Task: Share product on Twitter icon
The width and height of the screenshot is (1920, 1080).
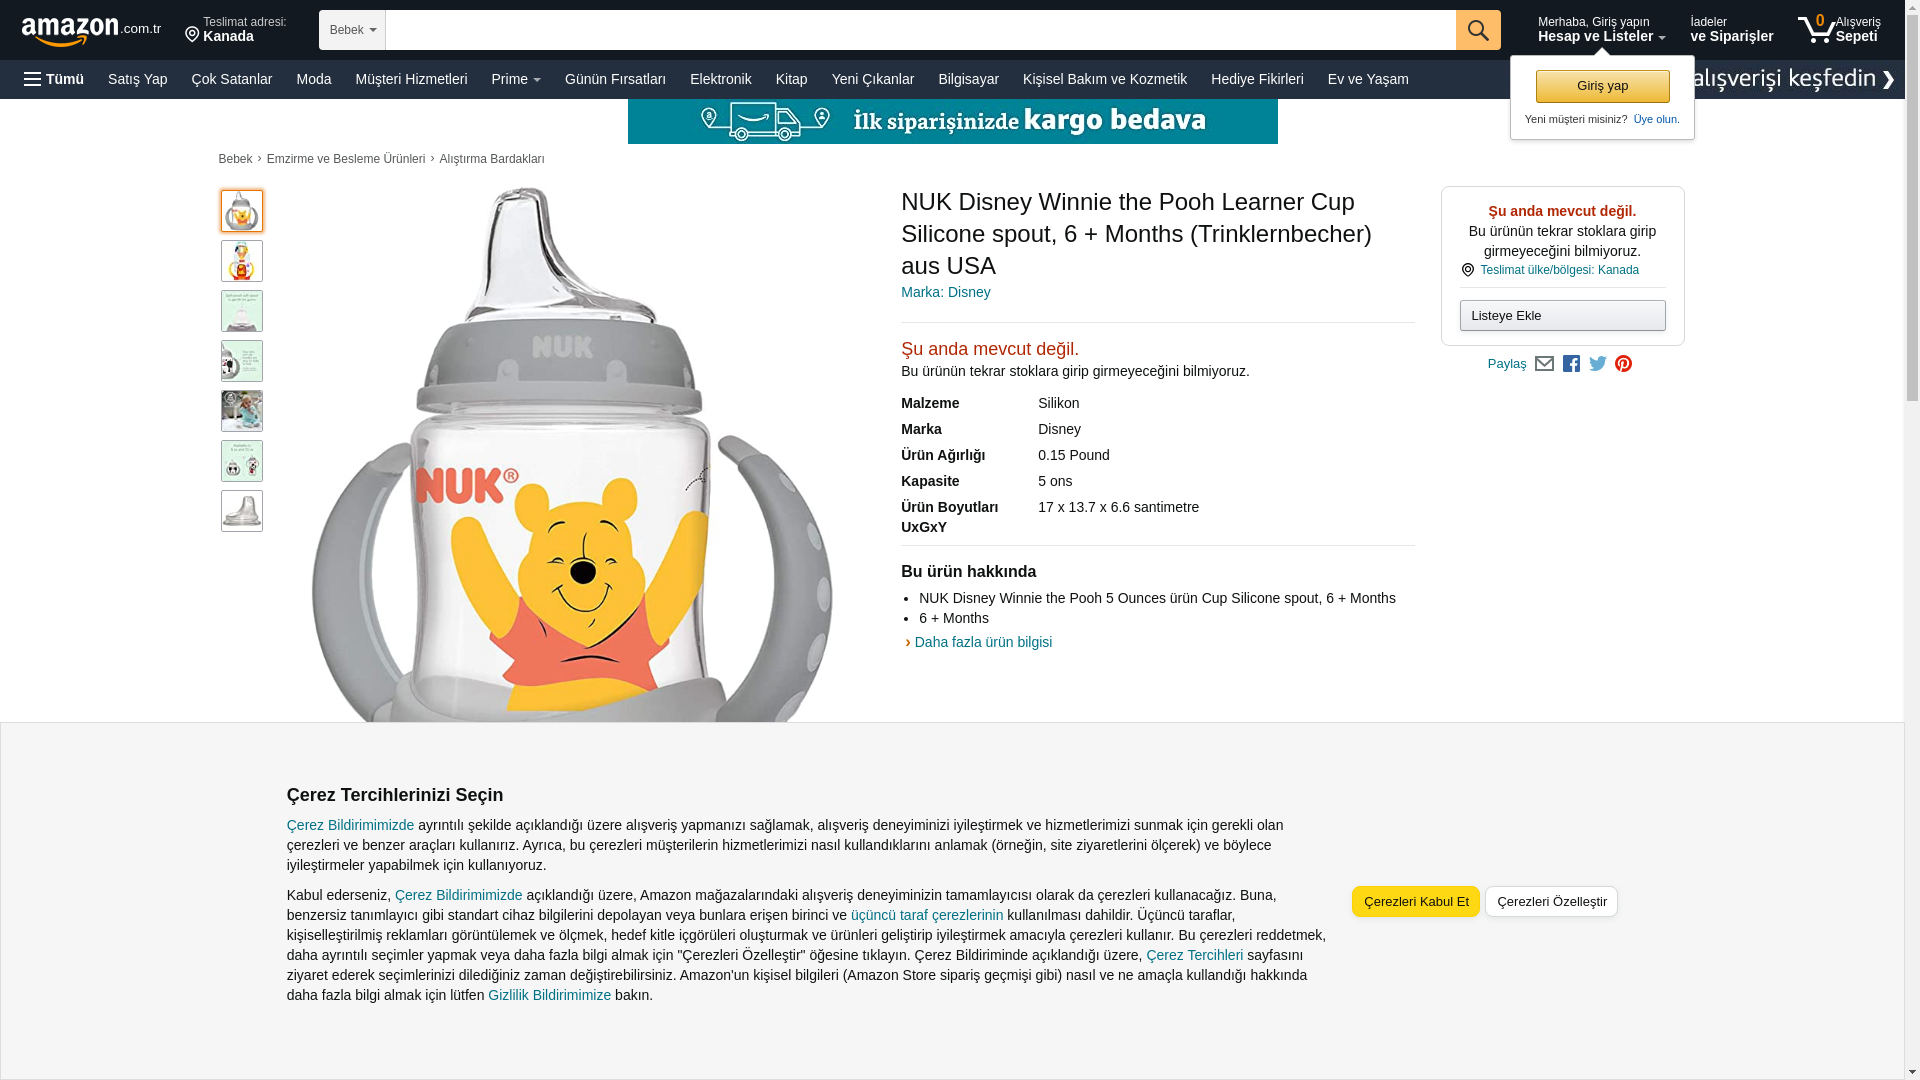Action: point(1598,364)
